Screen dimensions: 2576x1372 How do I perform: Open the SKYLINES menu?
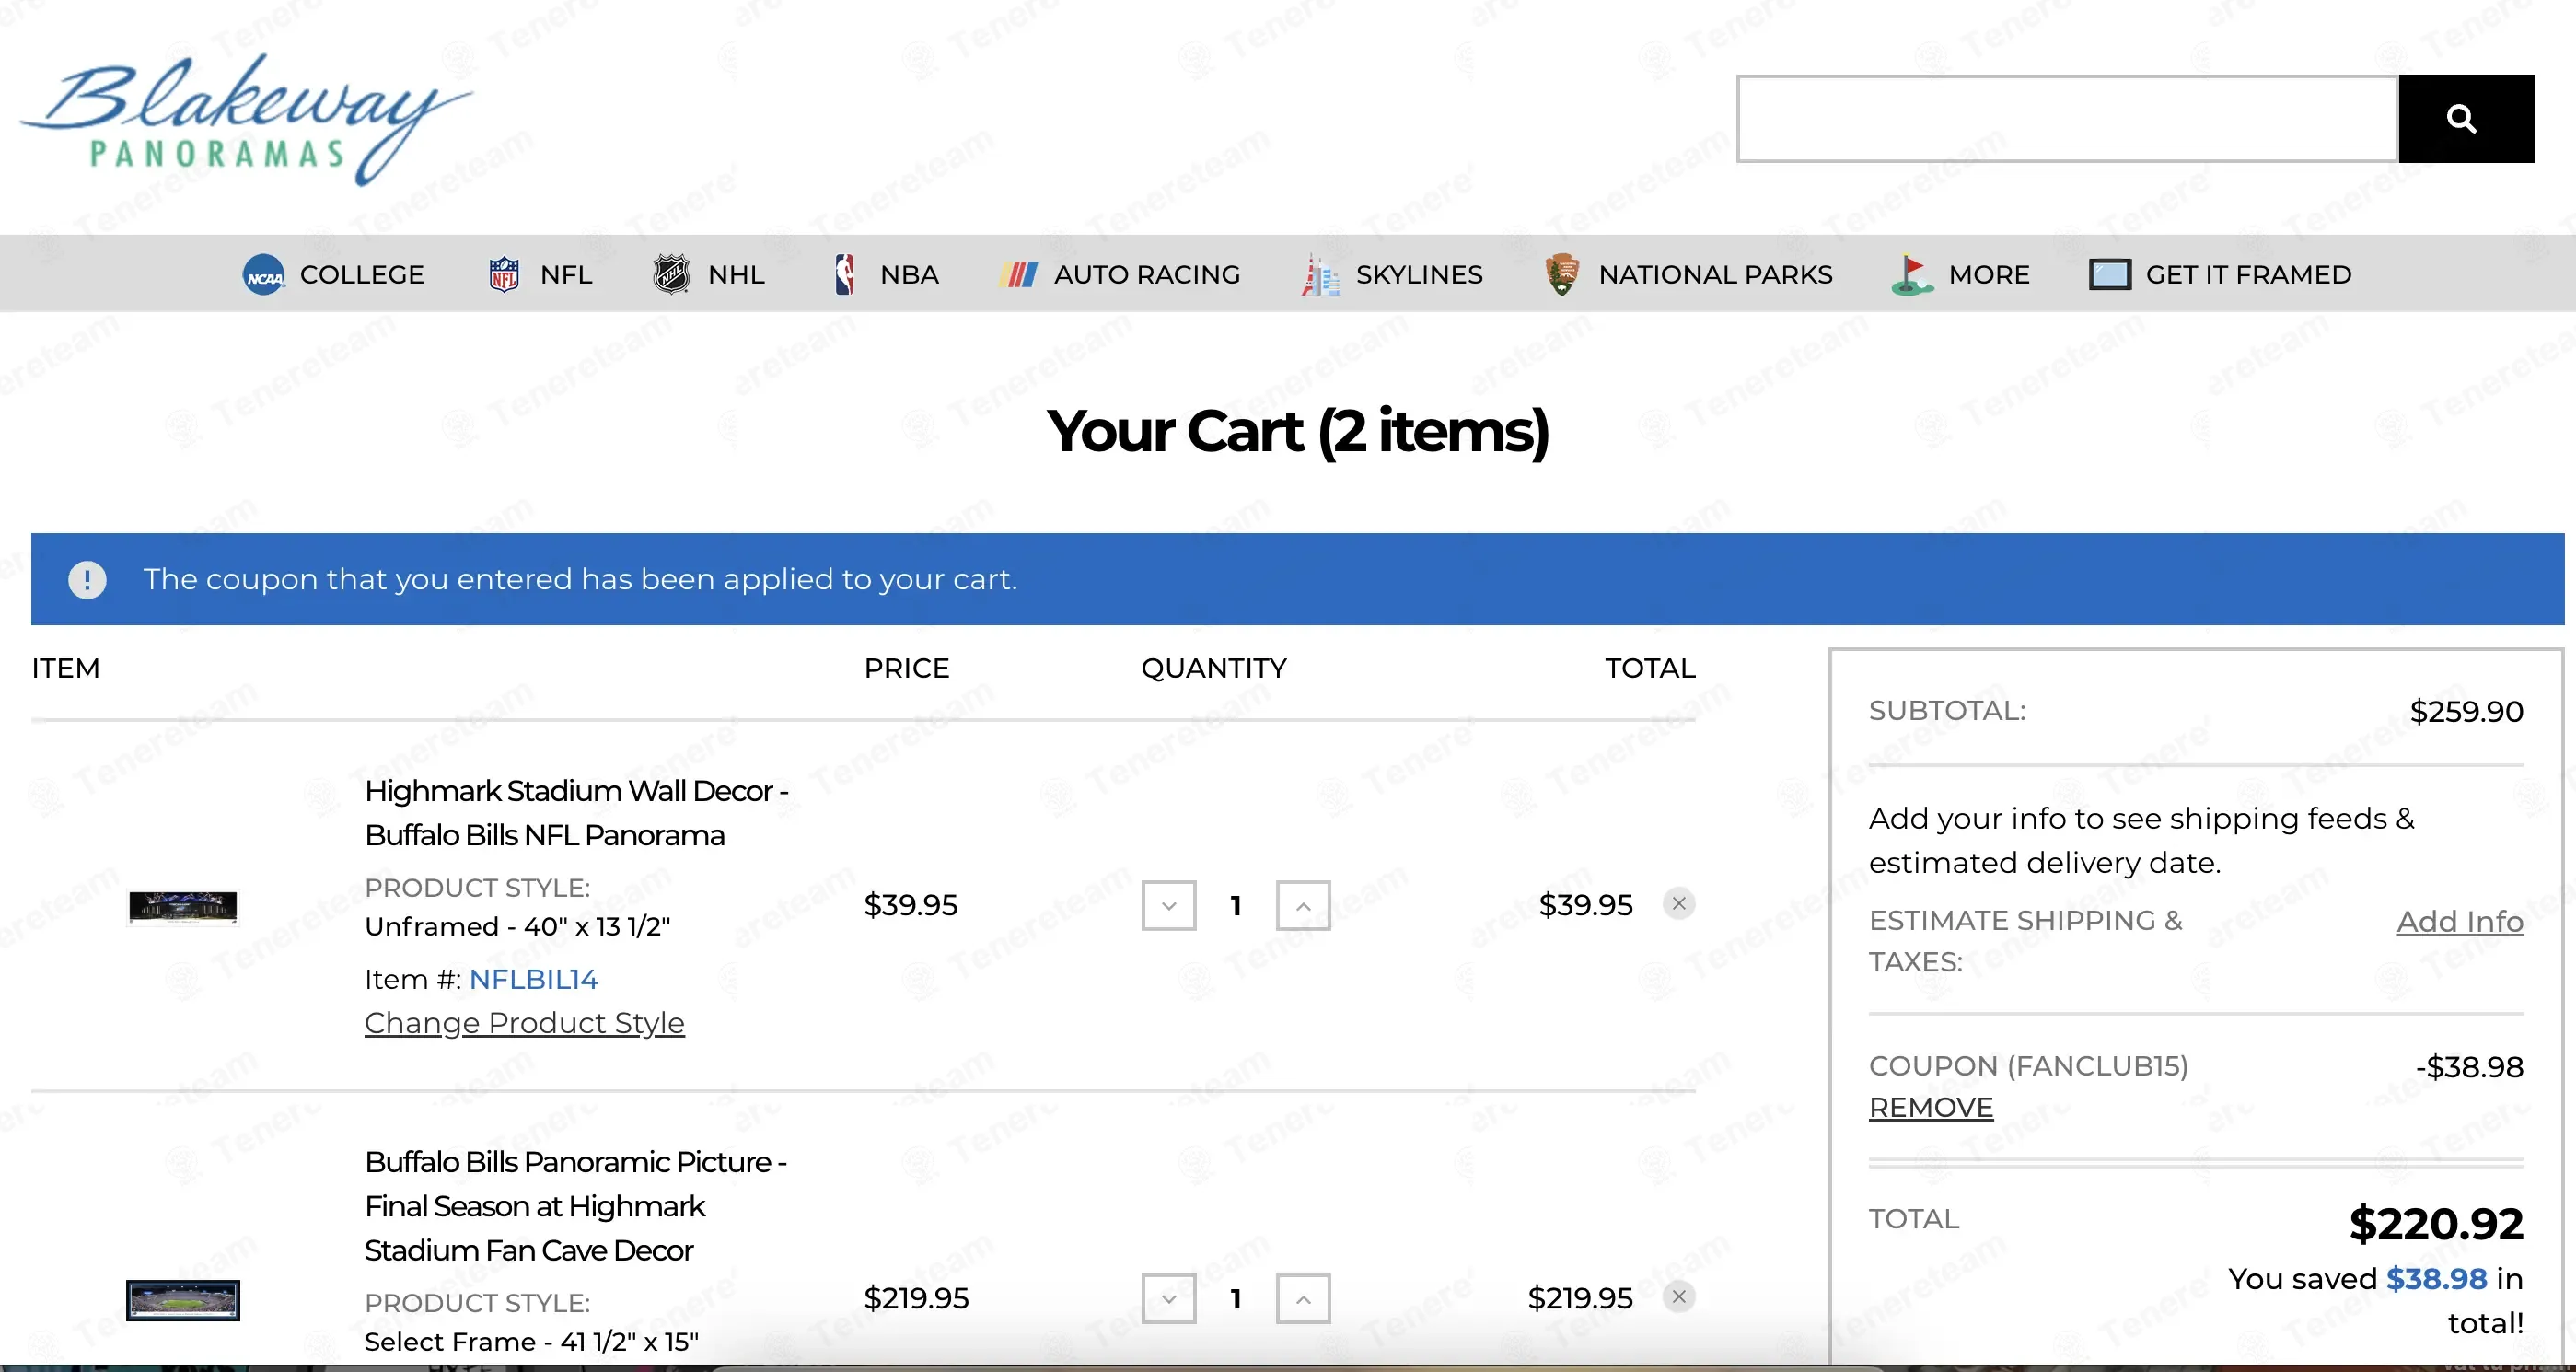[x=1419, y=275]
